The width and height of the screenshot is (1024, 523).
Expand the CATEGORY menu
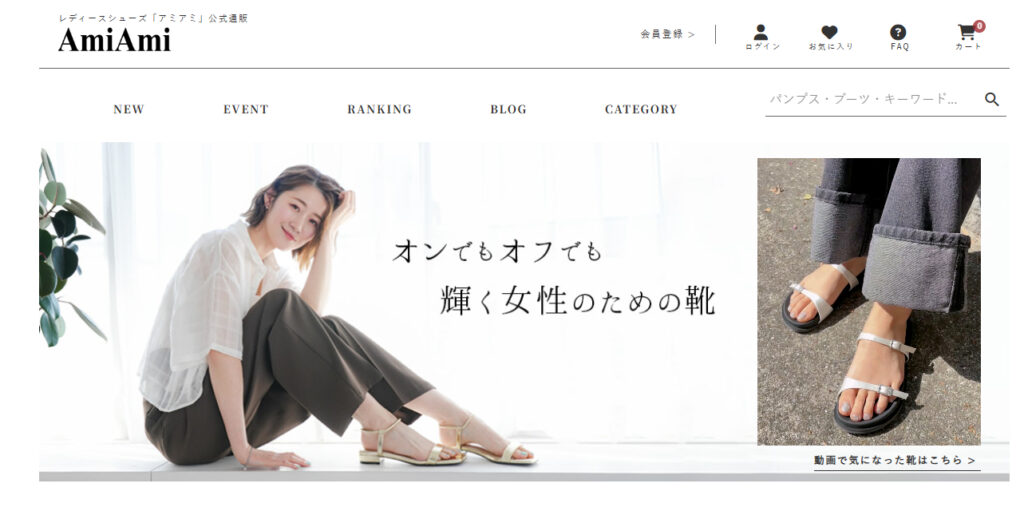click(641, 110)
